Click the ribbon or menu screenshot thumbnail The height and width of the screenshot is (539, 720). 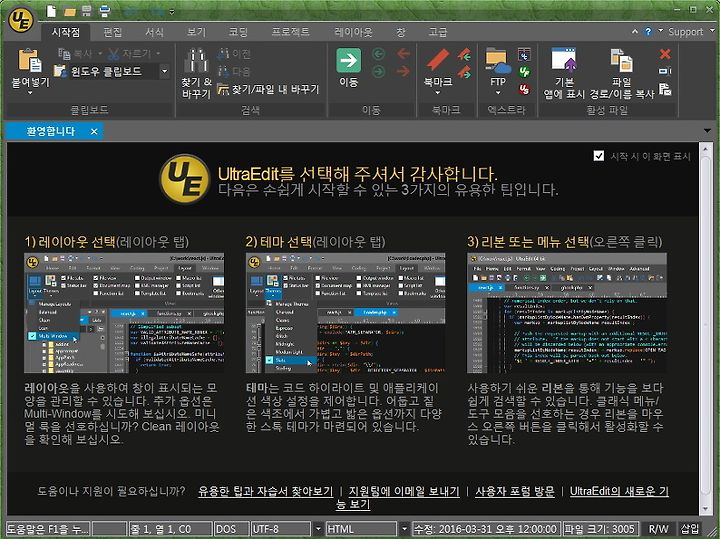tap(567, 313)
